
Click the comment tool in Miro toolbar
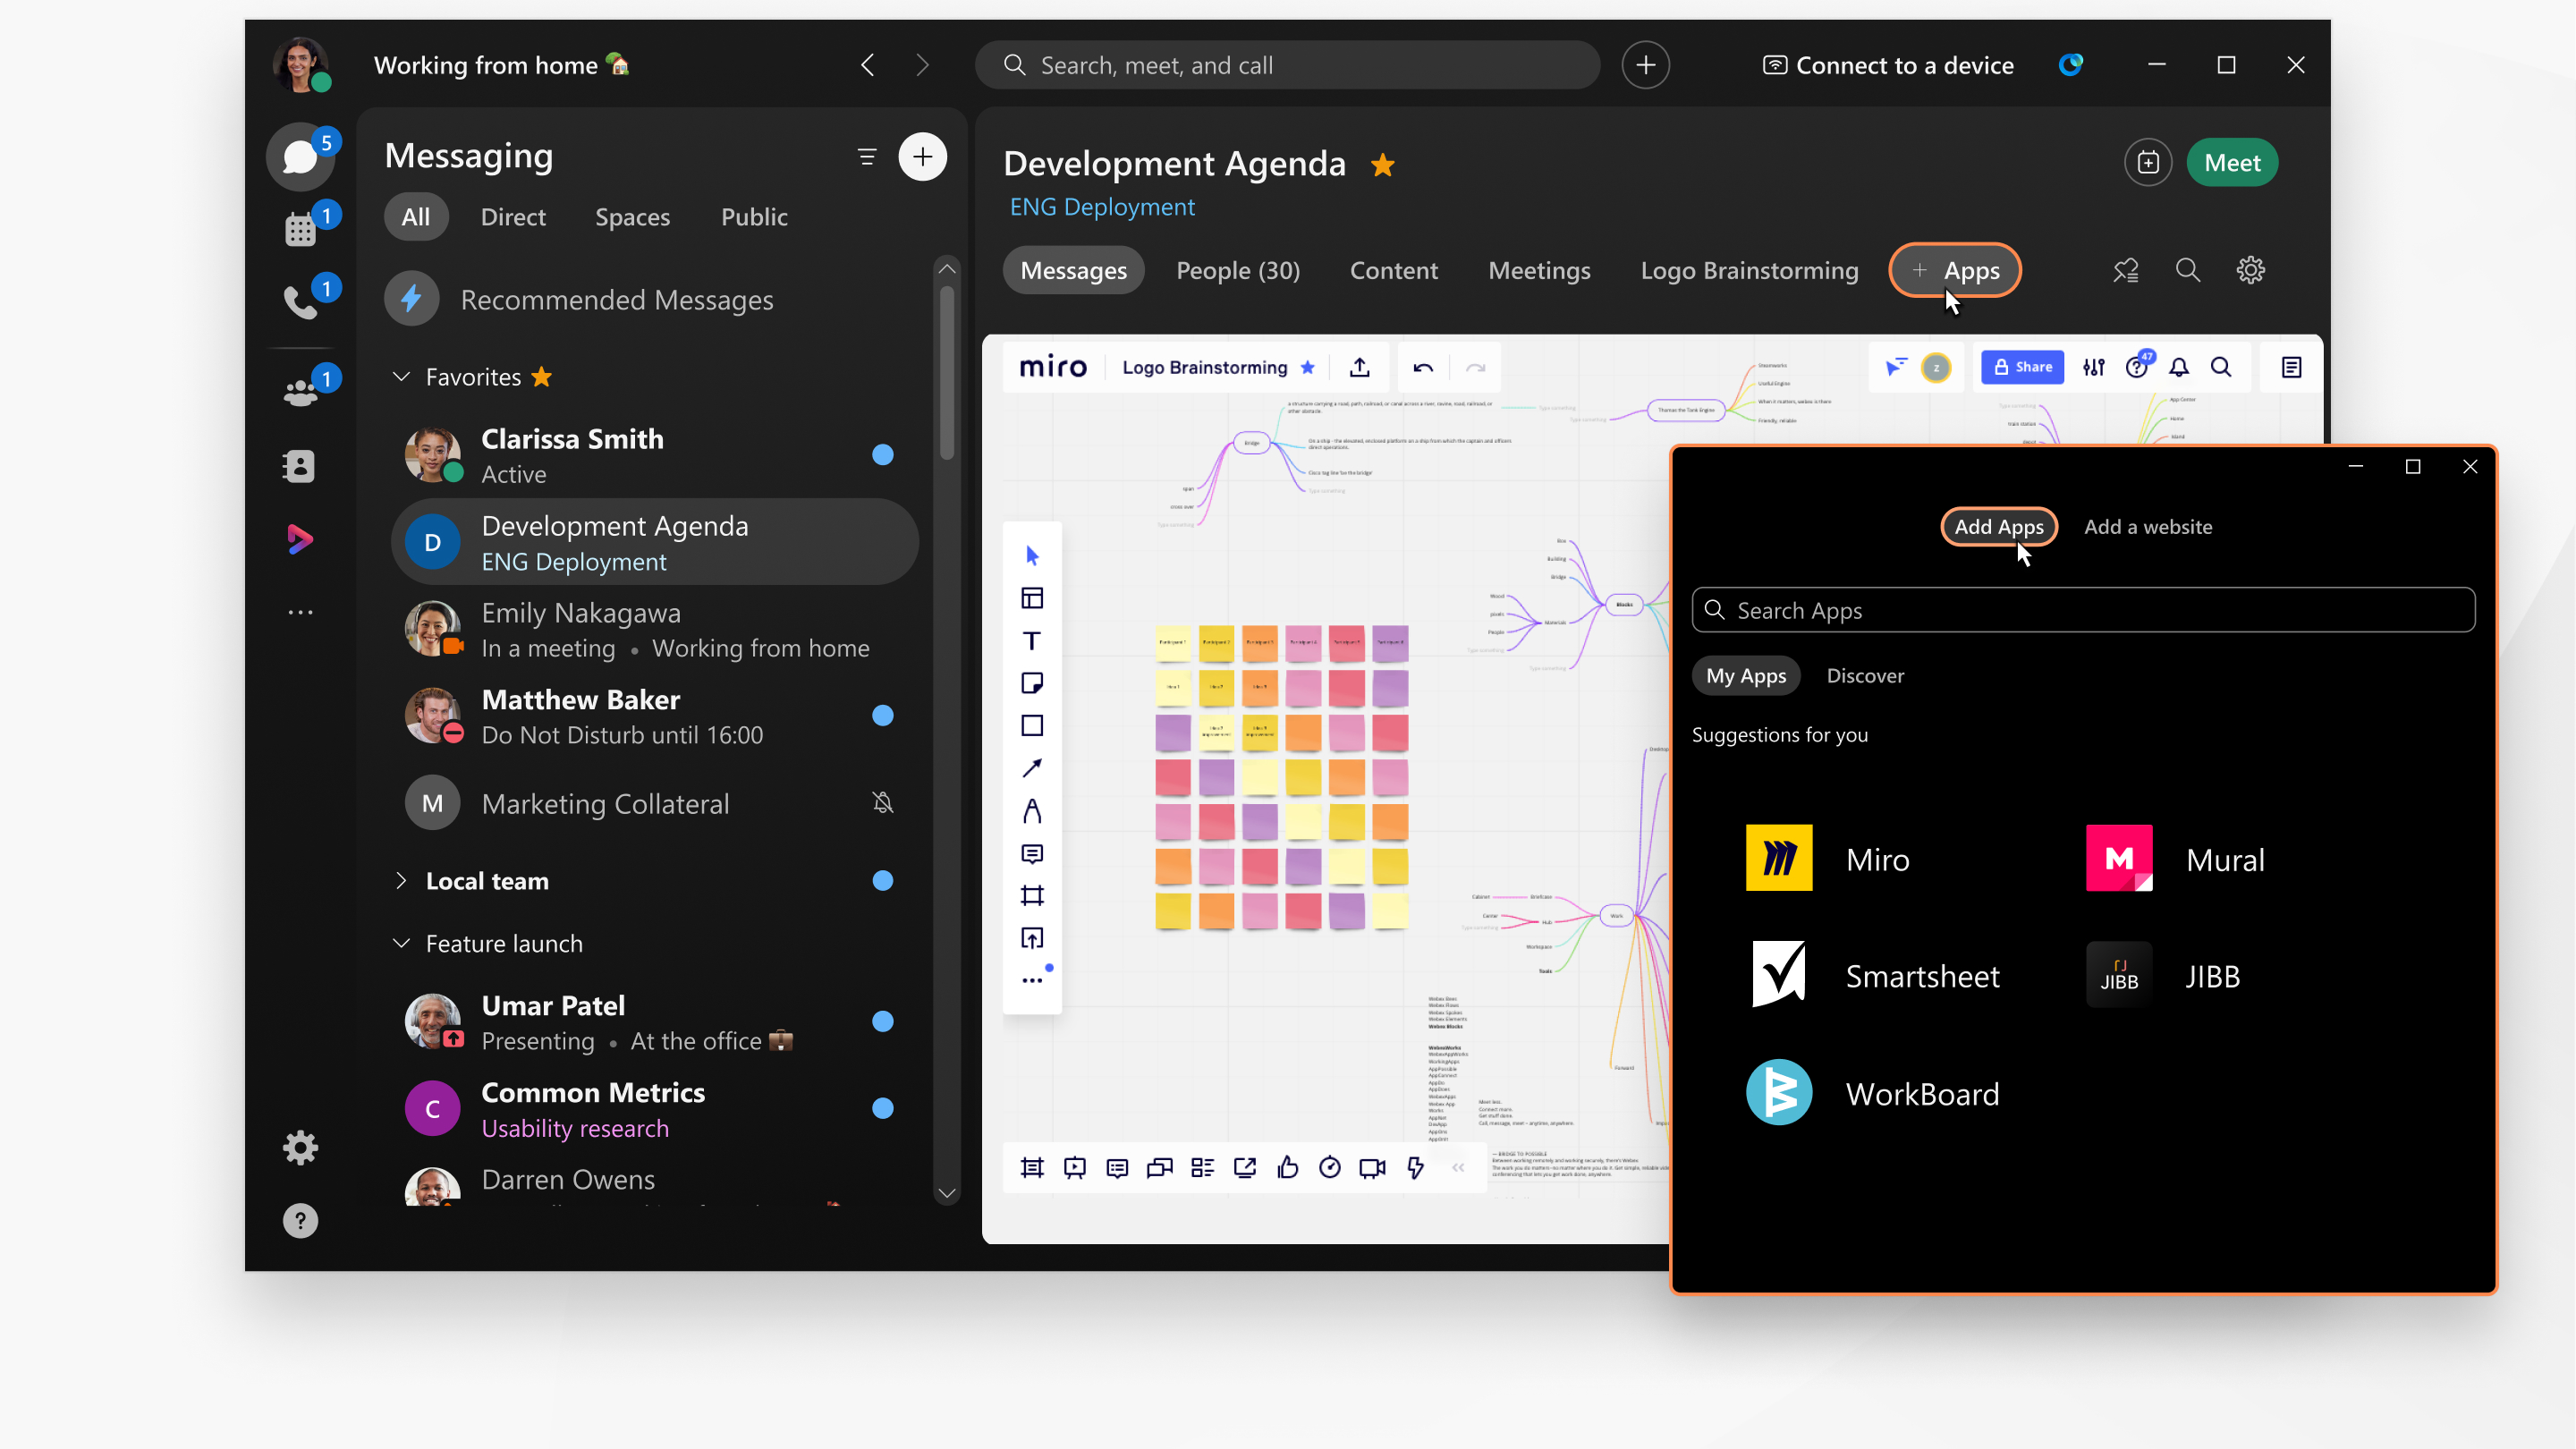point(1033,854)
